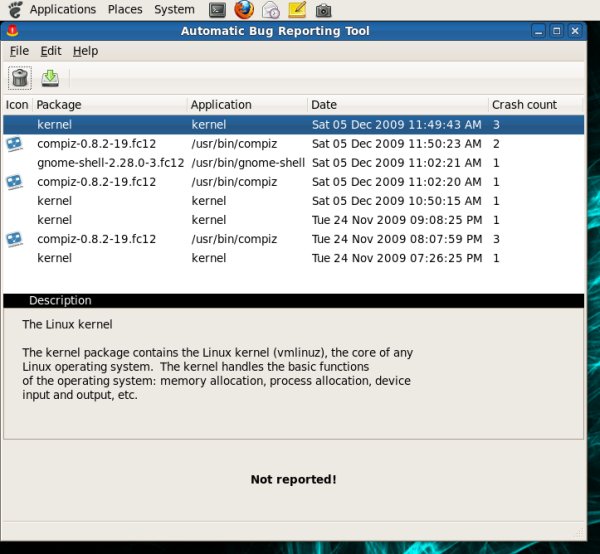Close the Automatic Bug Reporting Tool window

[575, 31]
